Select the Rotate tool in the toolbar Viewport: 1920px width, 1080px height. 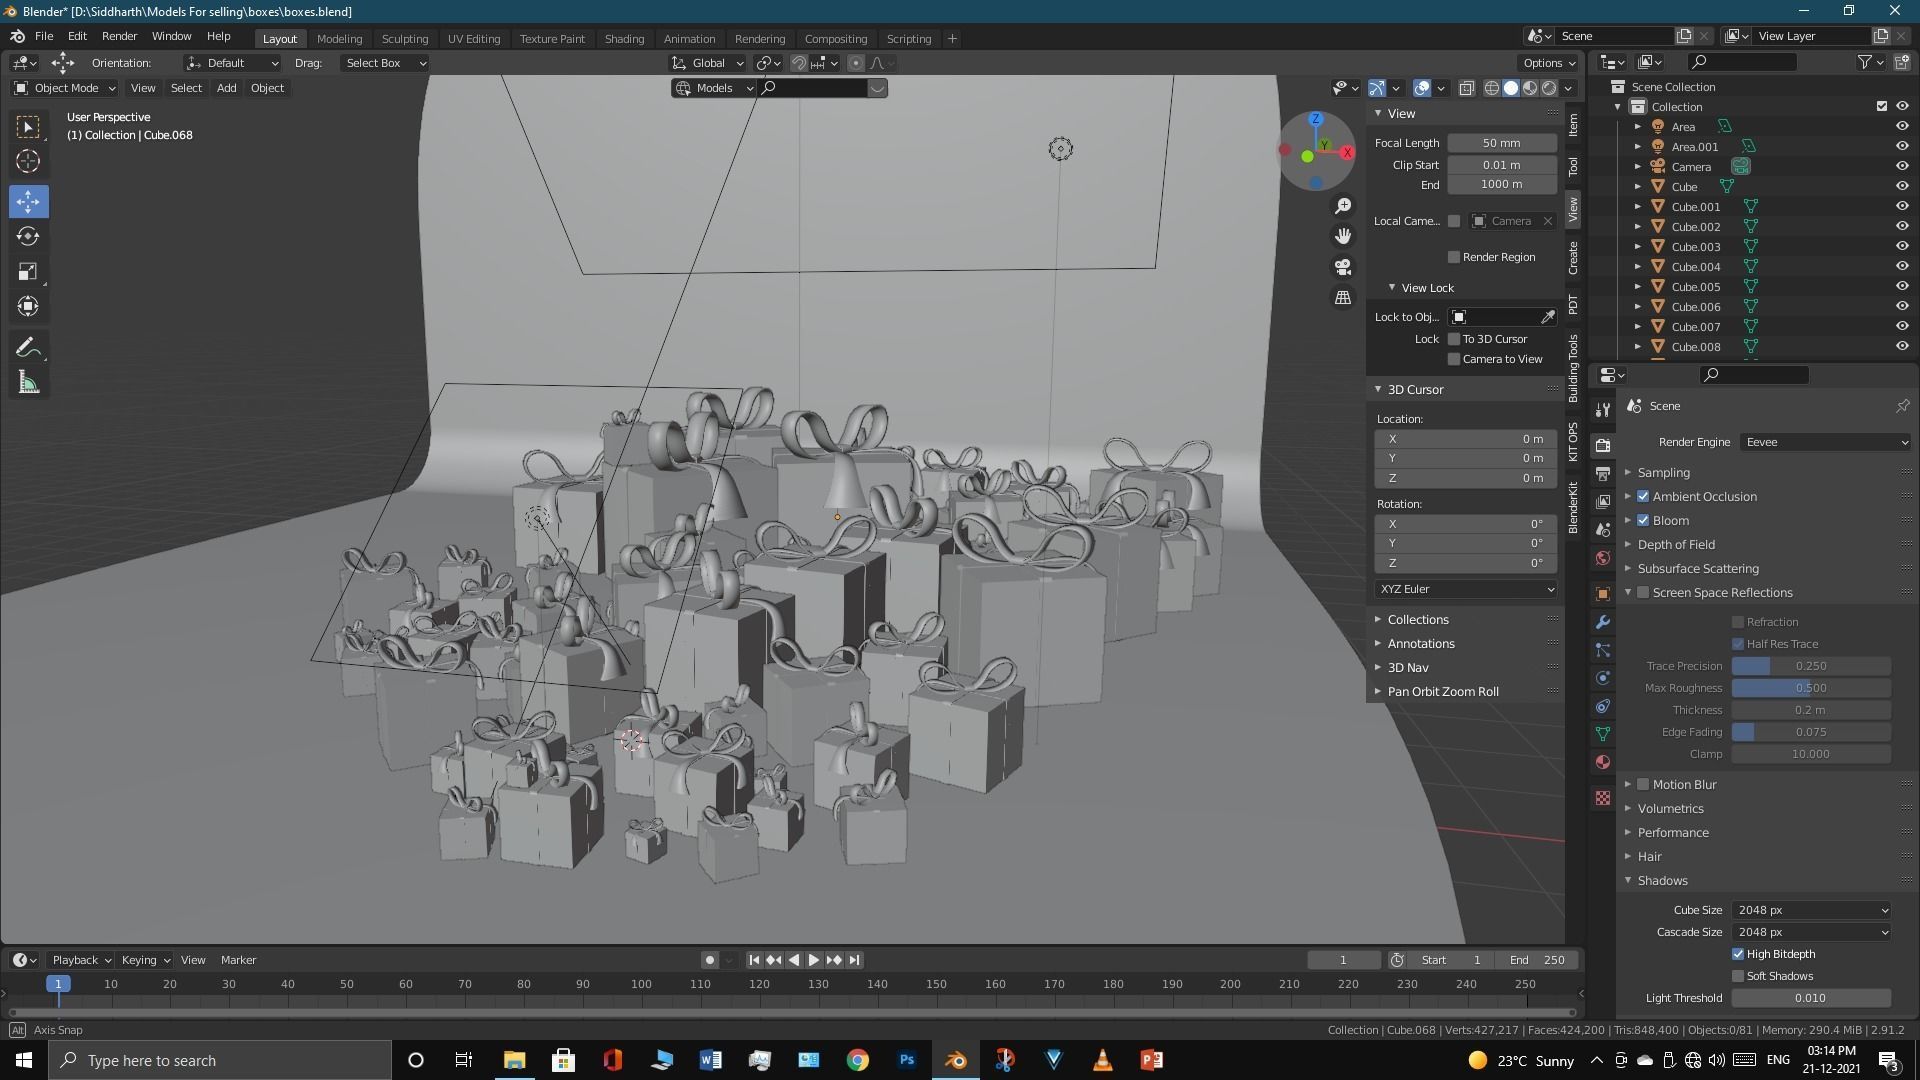click(28, 237)
